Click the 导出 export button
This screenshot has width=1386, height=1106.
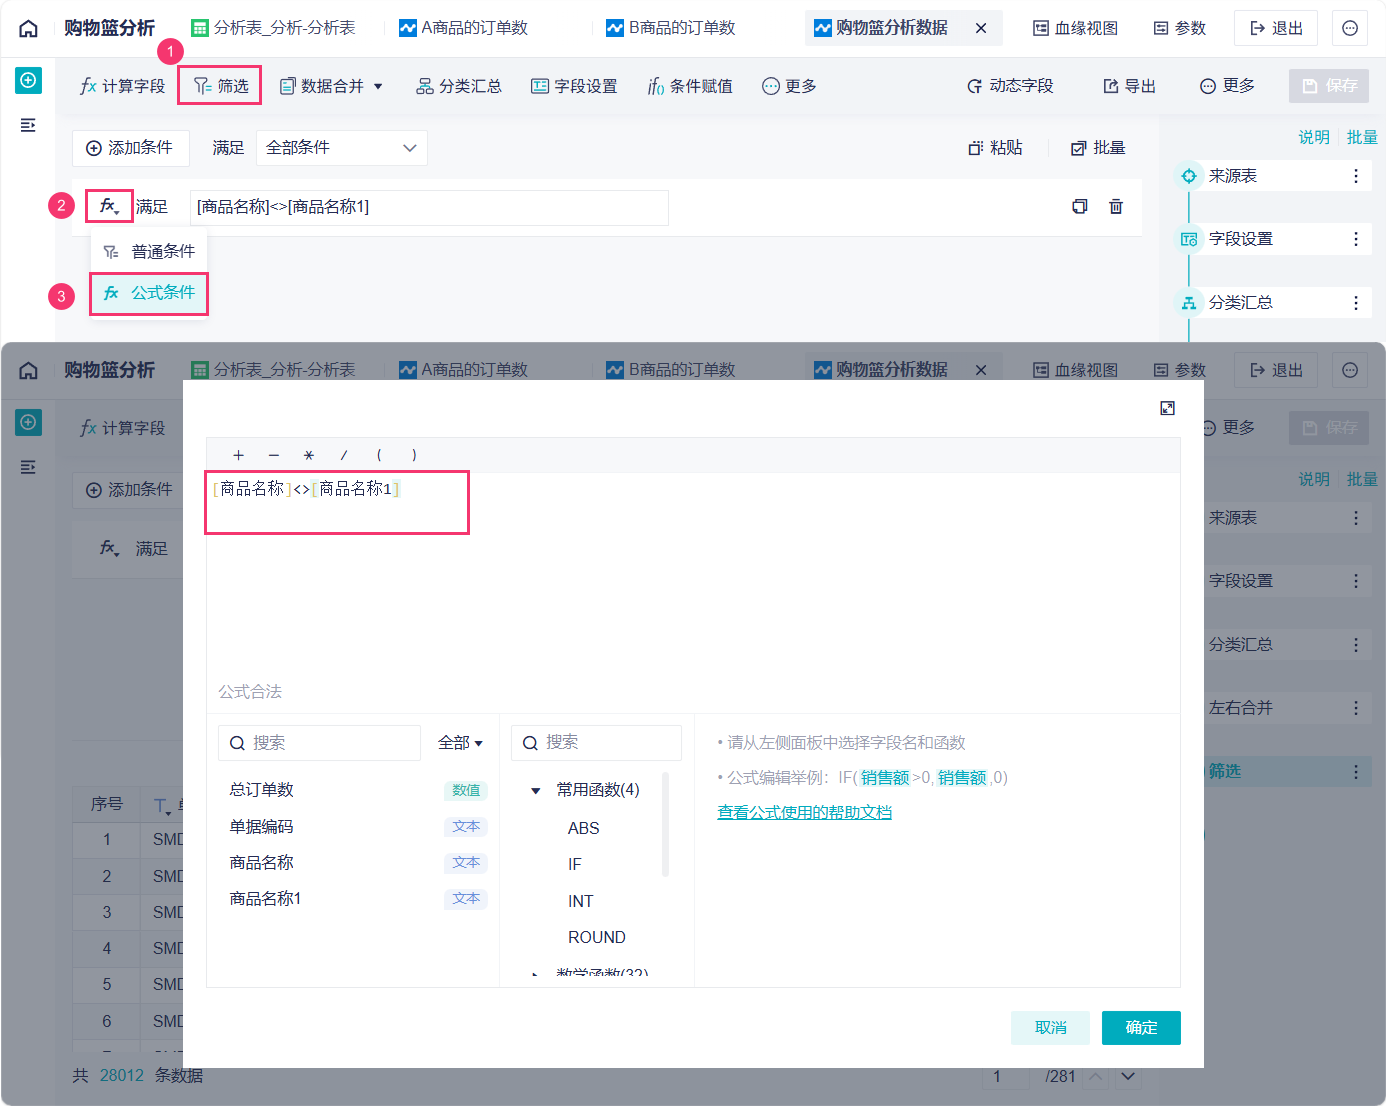(1129, 86)
